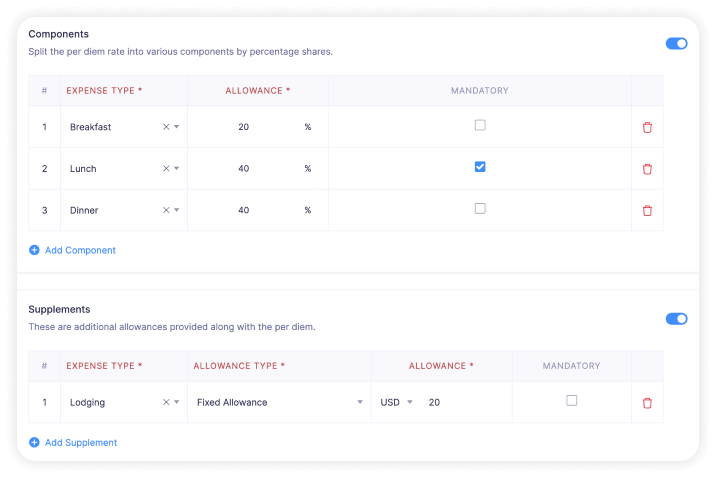Screen dimensions: 716x478
Task: Expand the Fixed Allowance type dropdown
Action: point(360,403)
